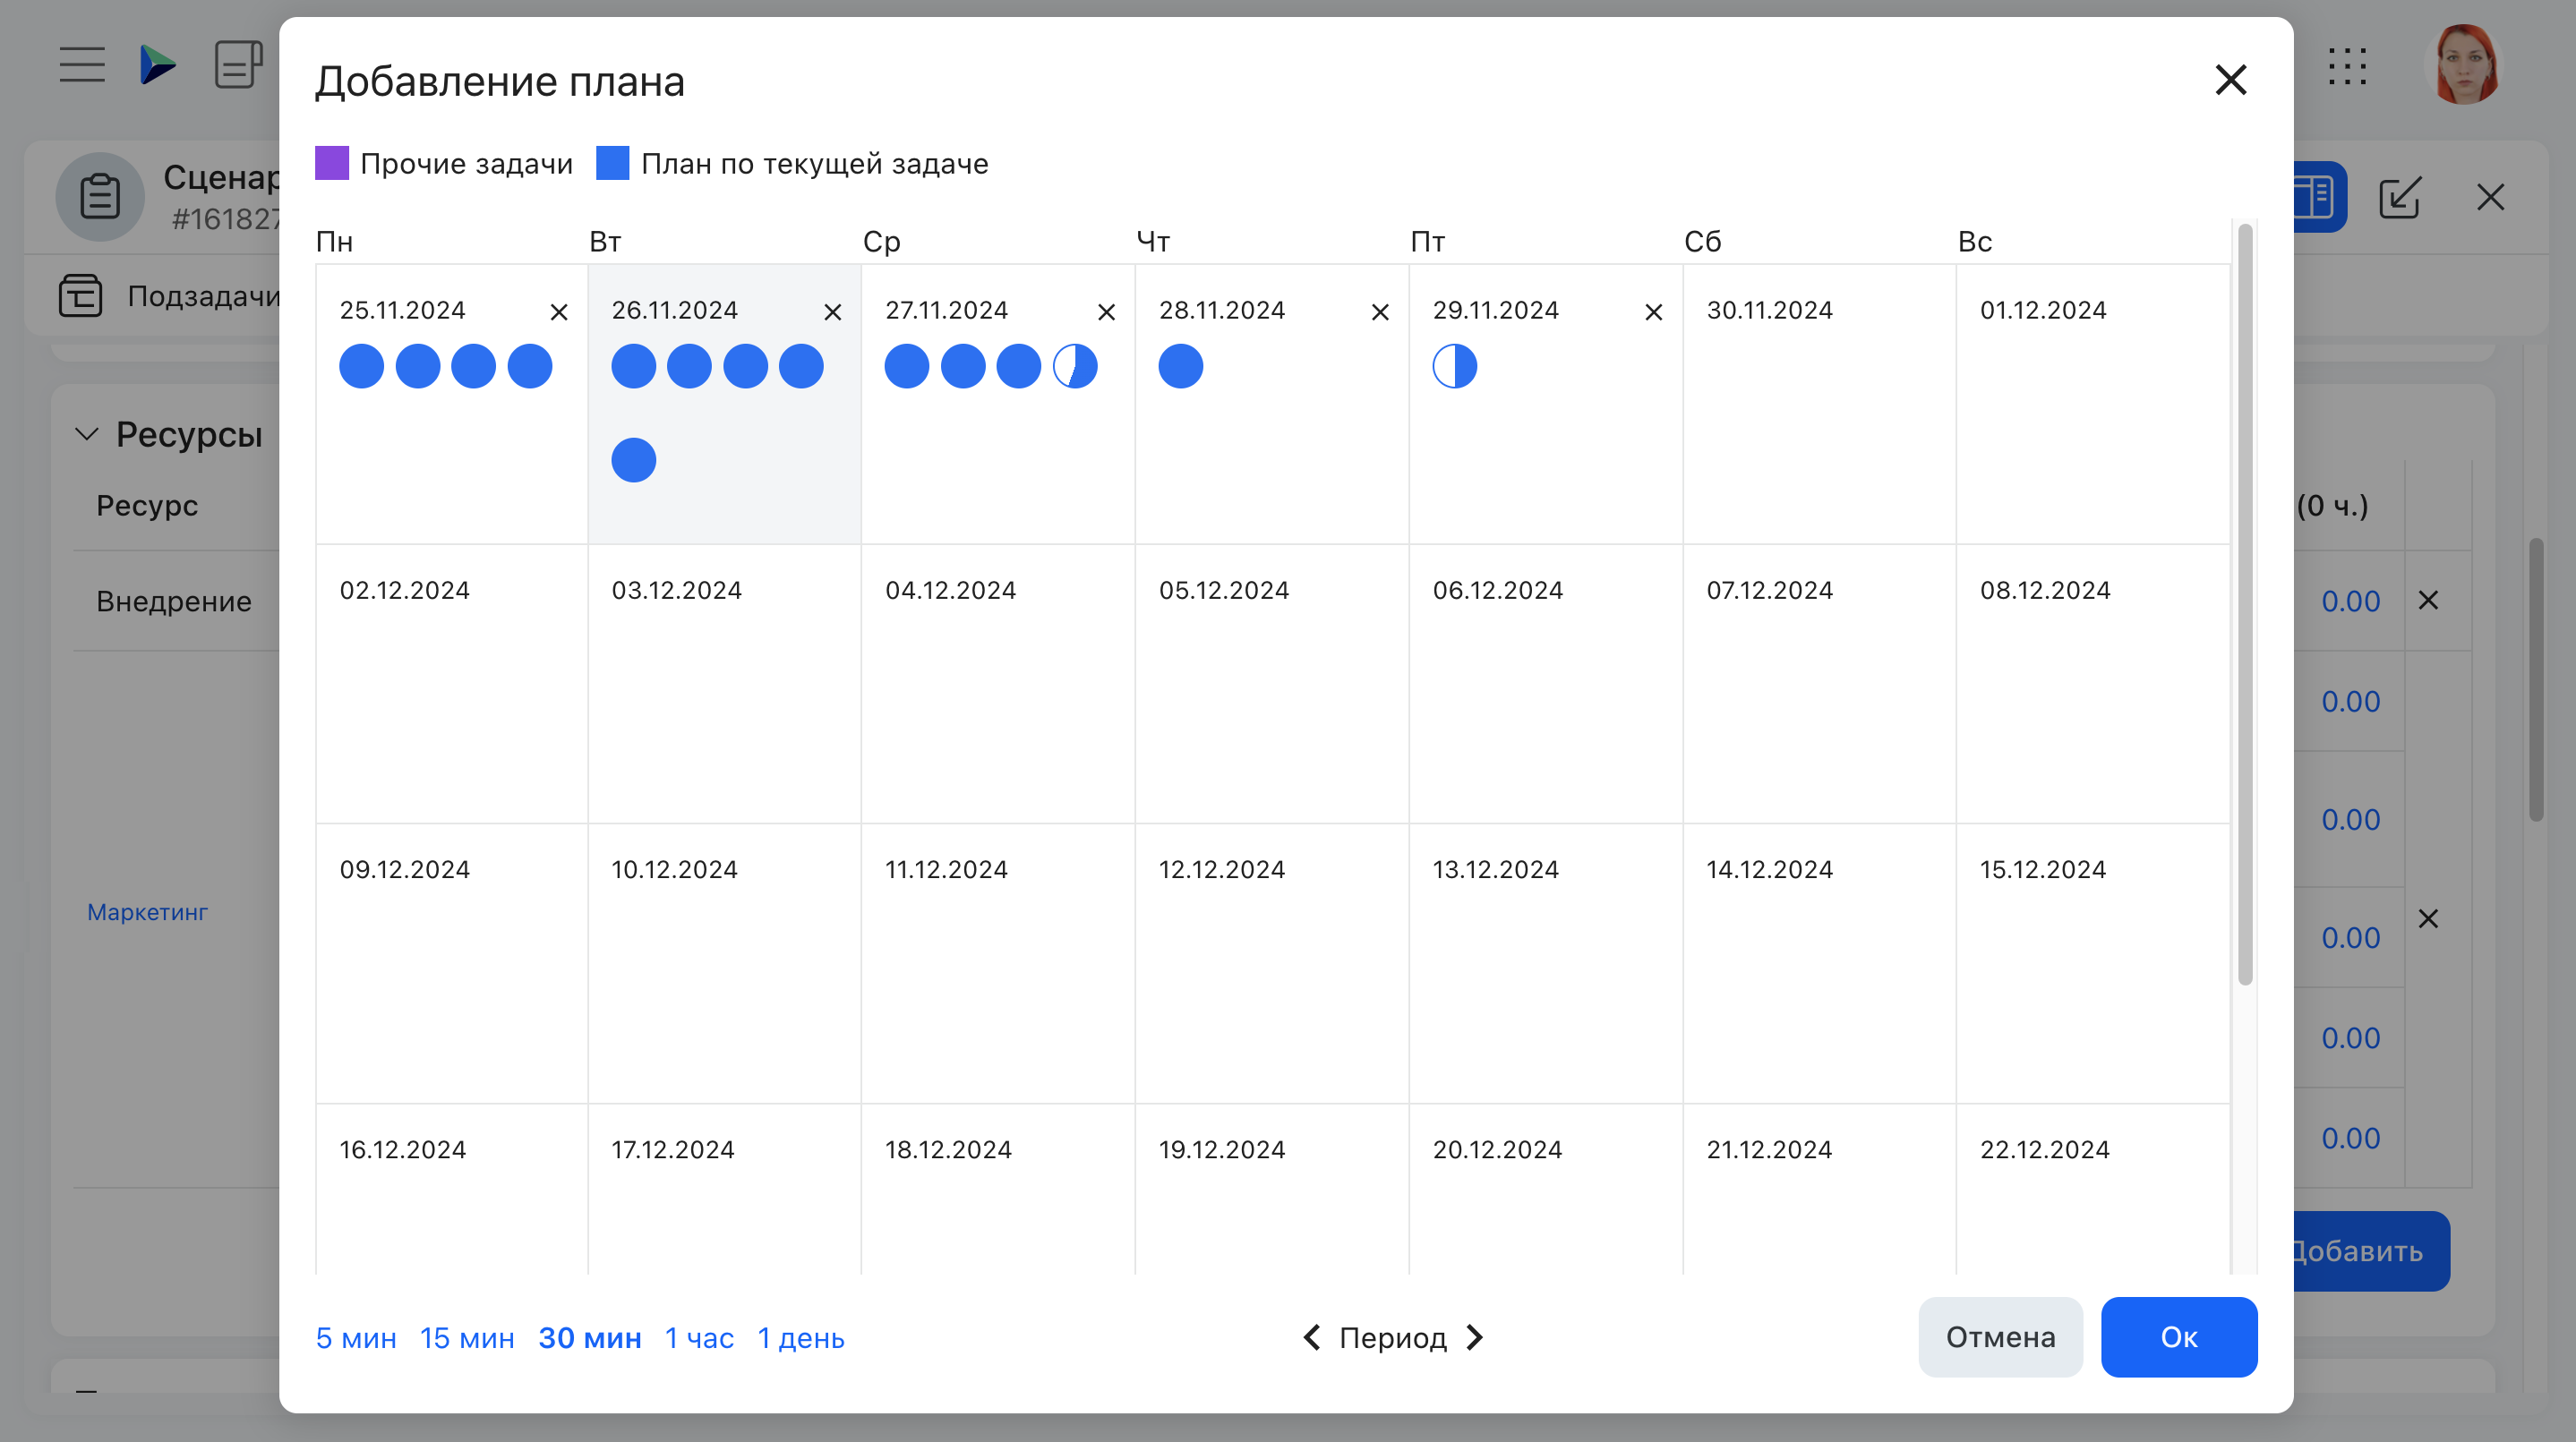The image size is (2576, 1442).
Task: Collapse the Ресурсы section
Action: (x=87, y=434)
